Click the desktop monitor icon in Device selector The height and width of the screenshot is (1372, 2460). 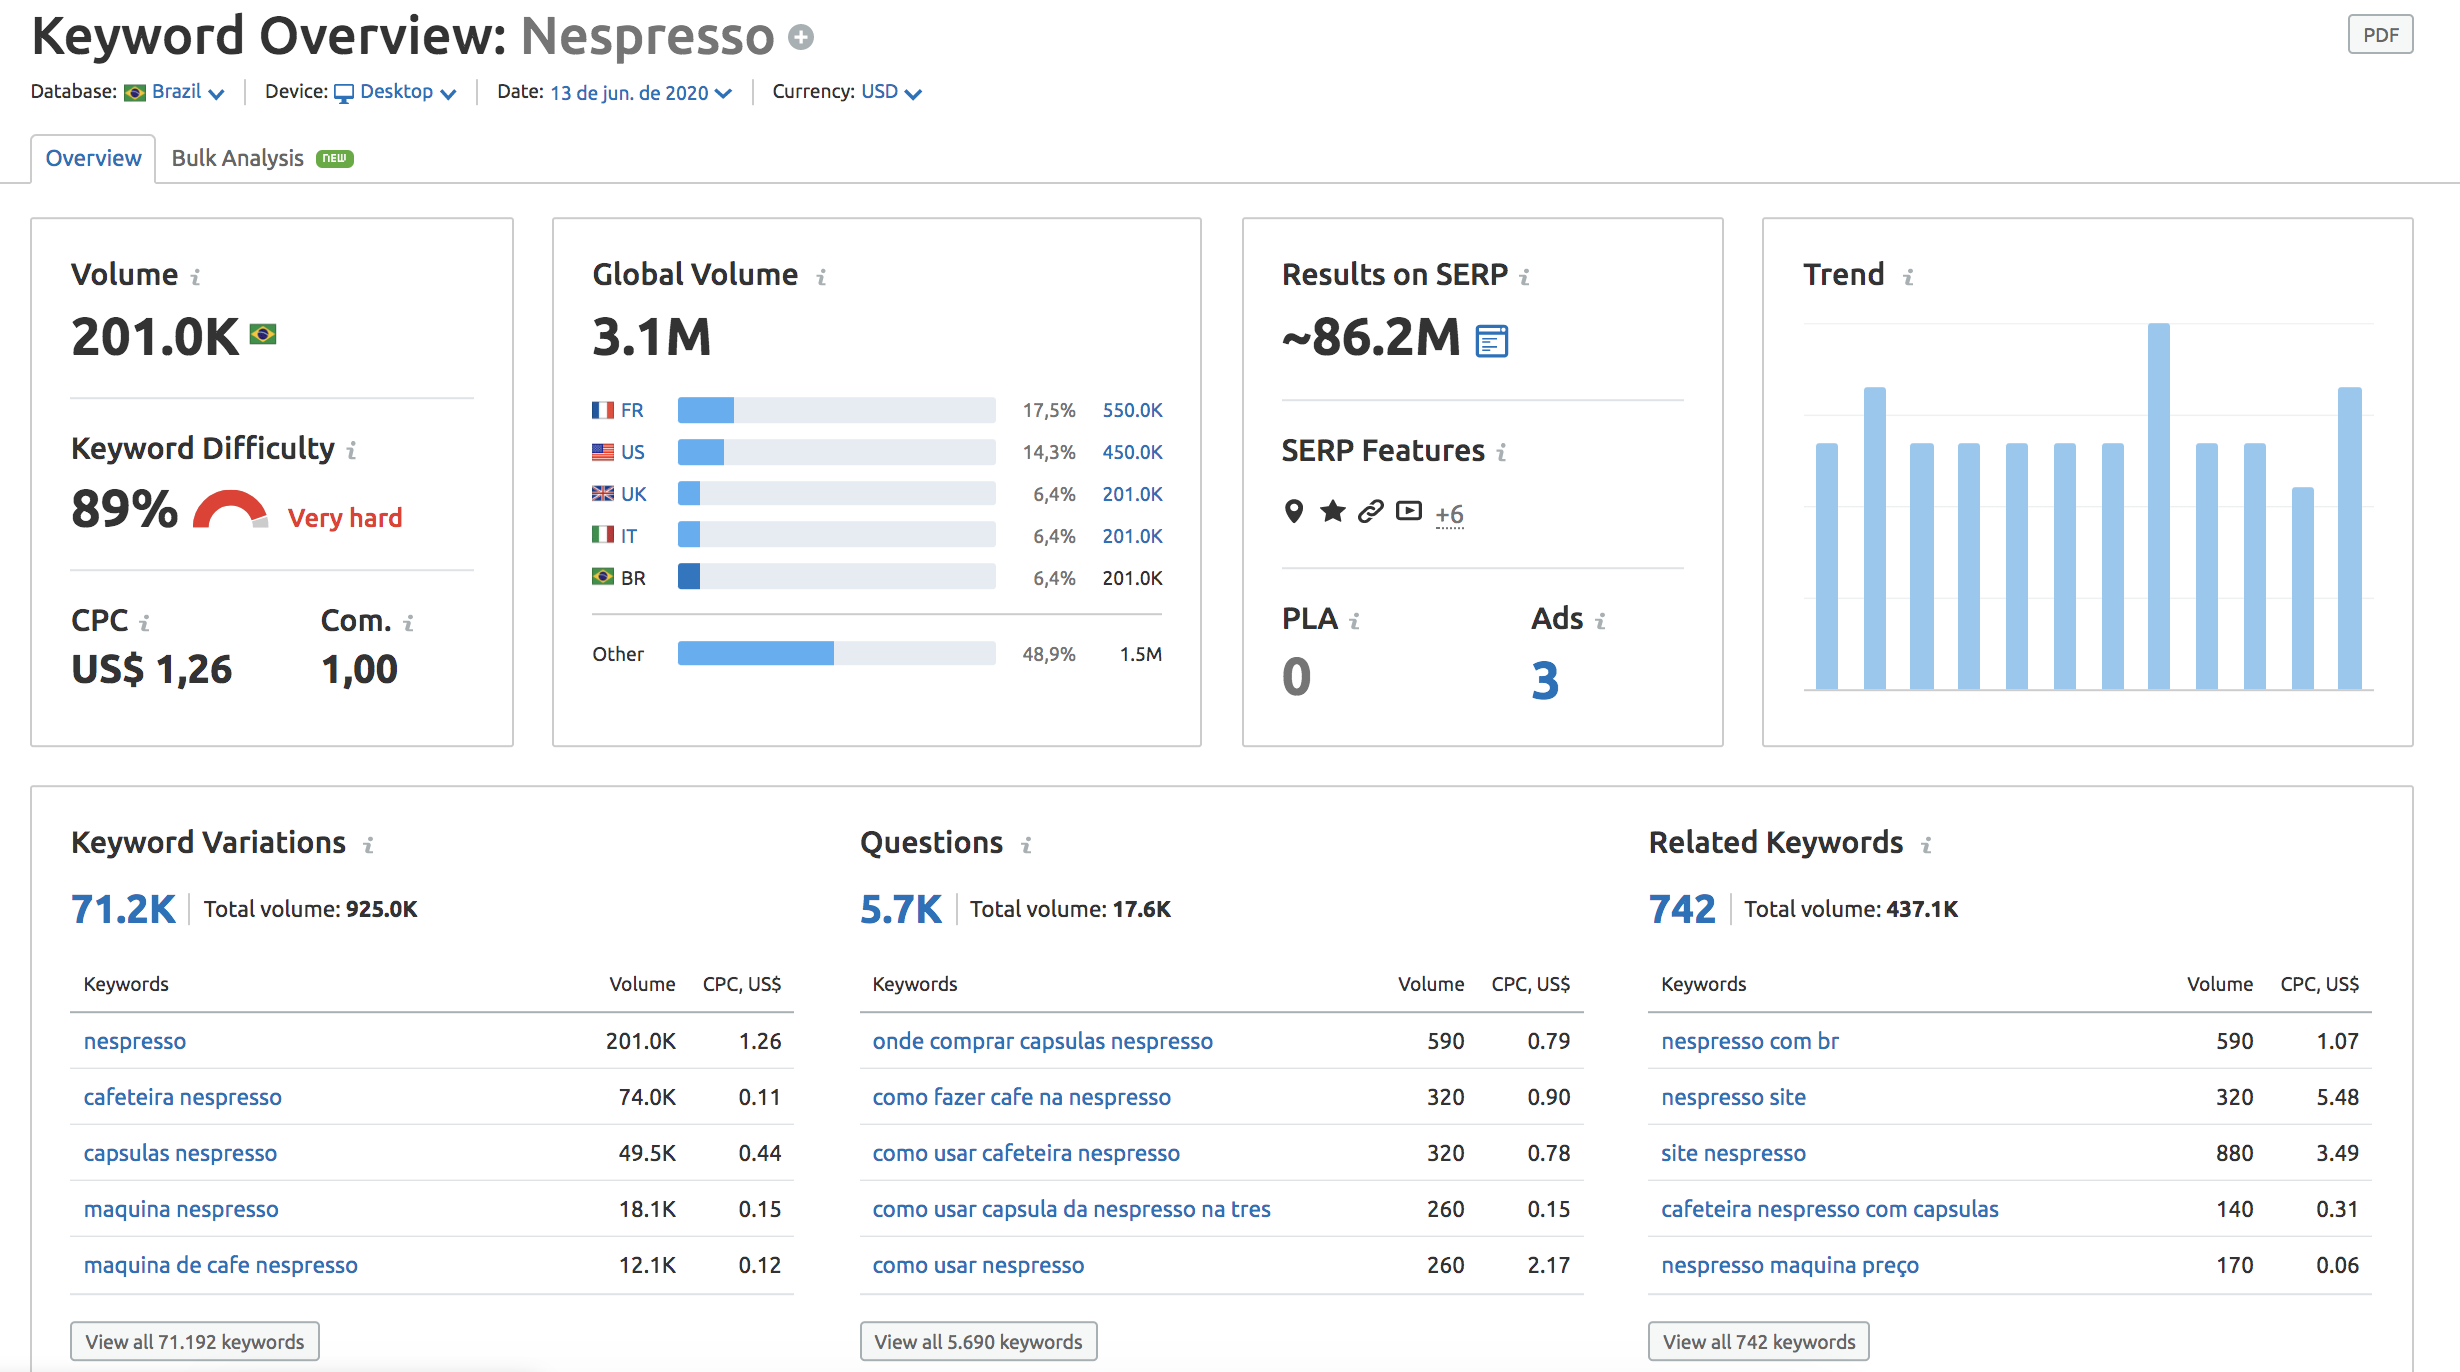[344, 93]
